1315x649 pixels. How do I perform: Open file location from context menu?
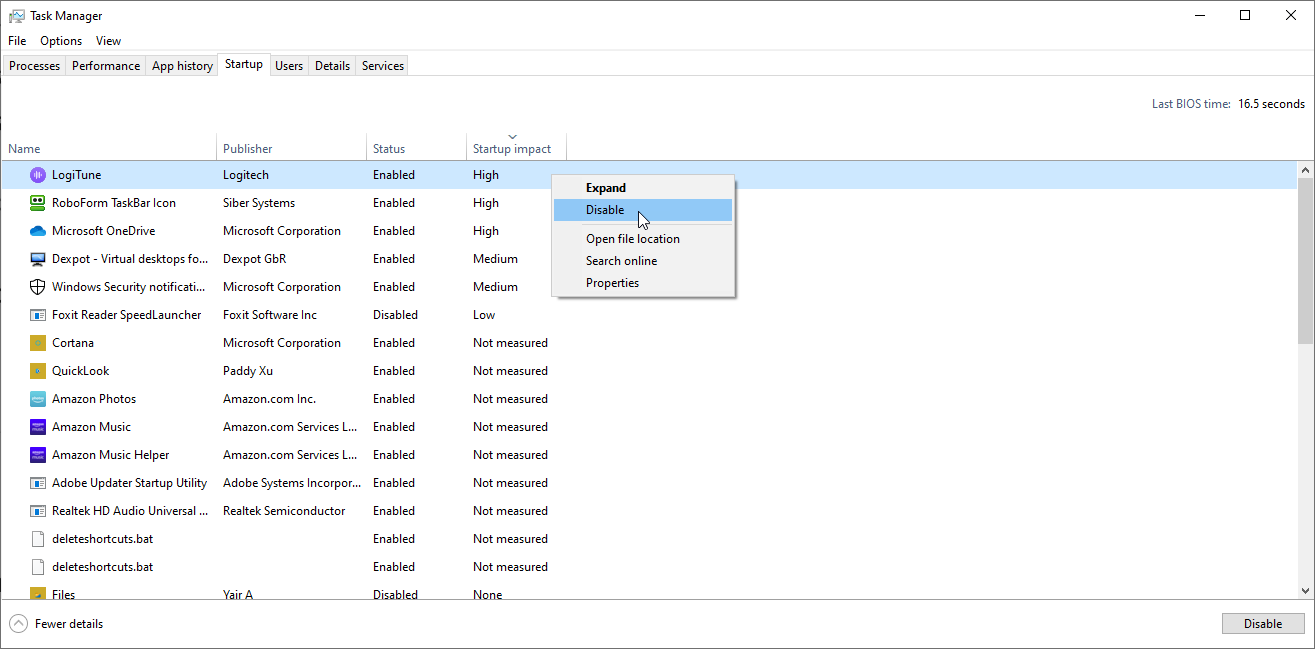633,239
